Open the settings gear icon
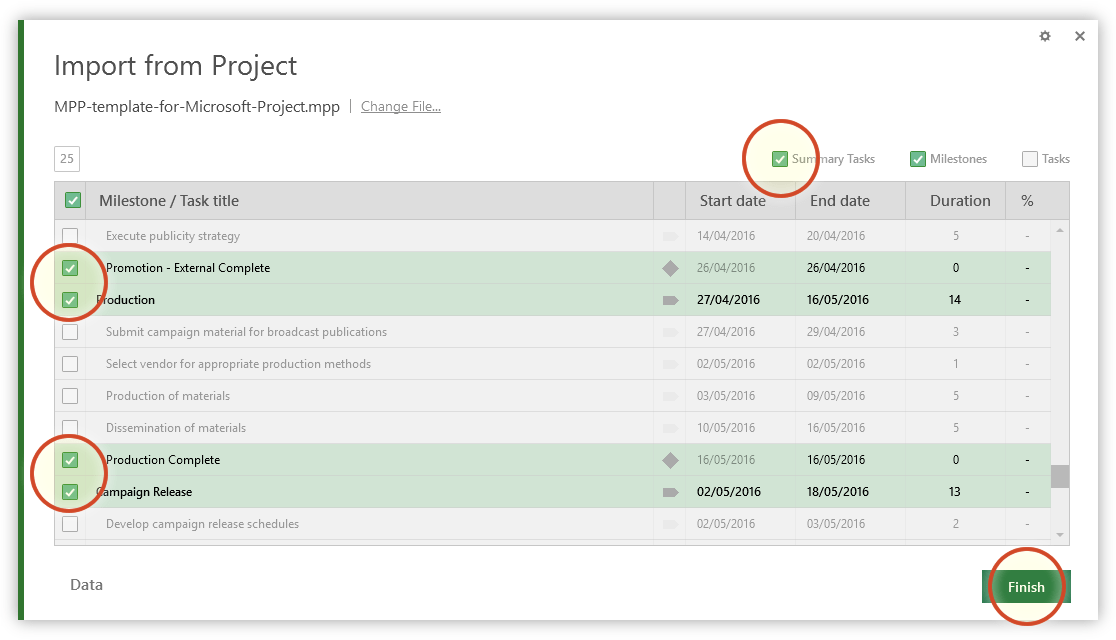Image resolution: width=1116 pixels, height=640 pixels. click(x=1045, y=36)
